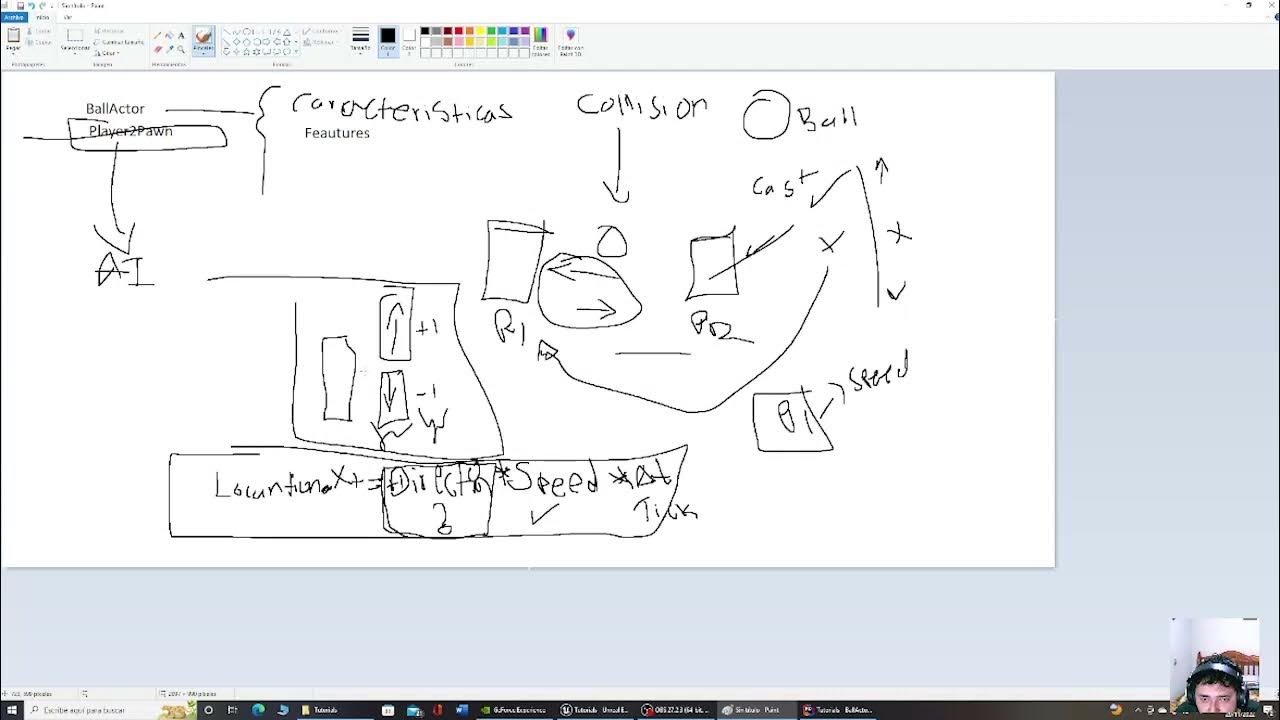Viewport: 1280px width, 720px height.
Task: Choose the black palette swatch
Action: 425,31
